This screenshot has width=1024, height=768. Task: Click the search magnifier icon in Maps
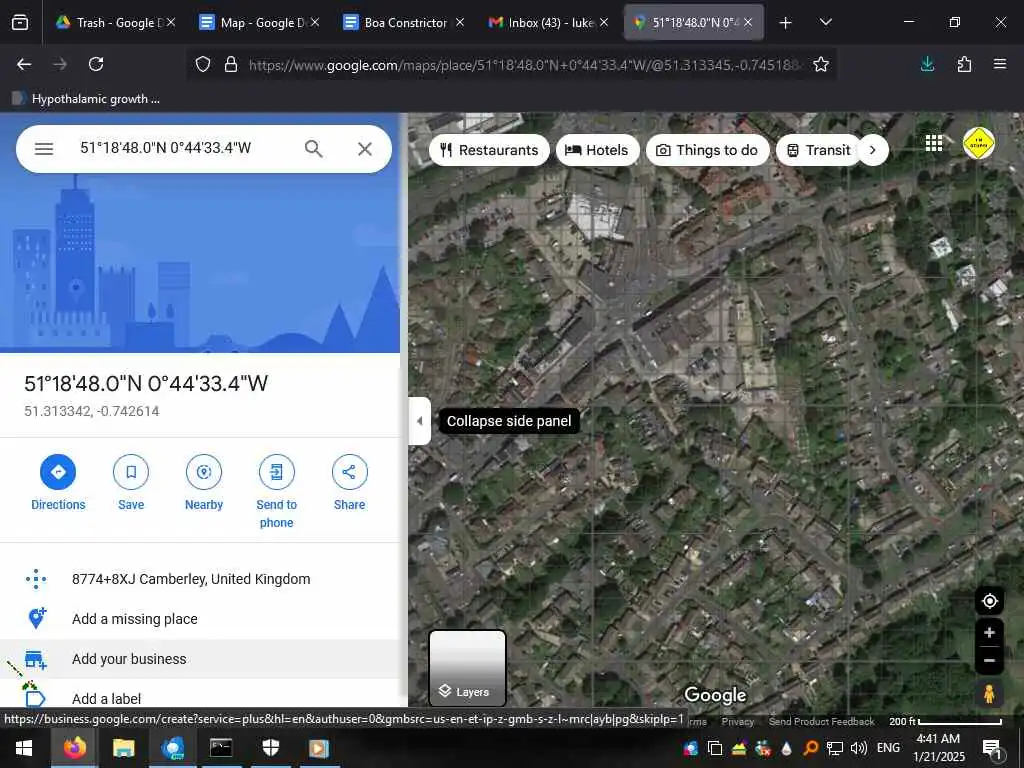313,149
